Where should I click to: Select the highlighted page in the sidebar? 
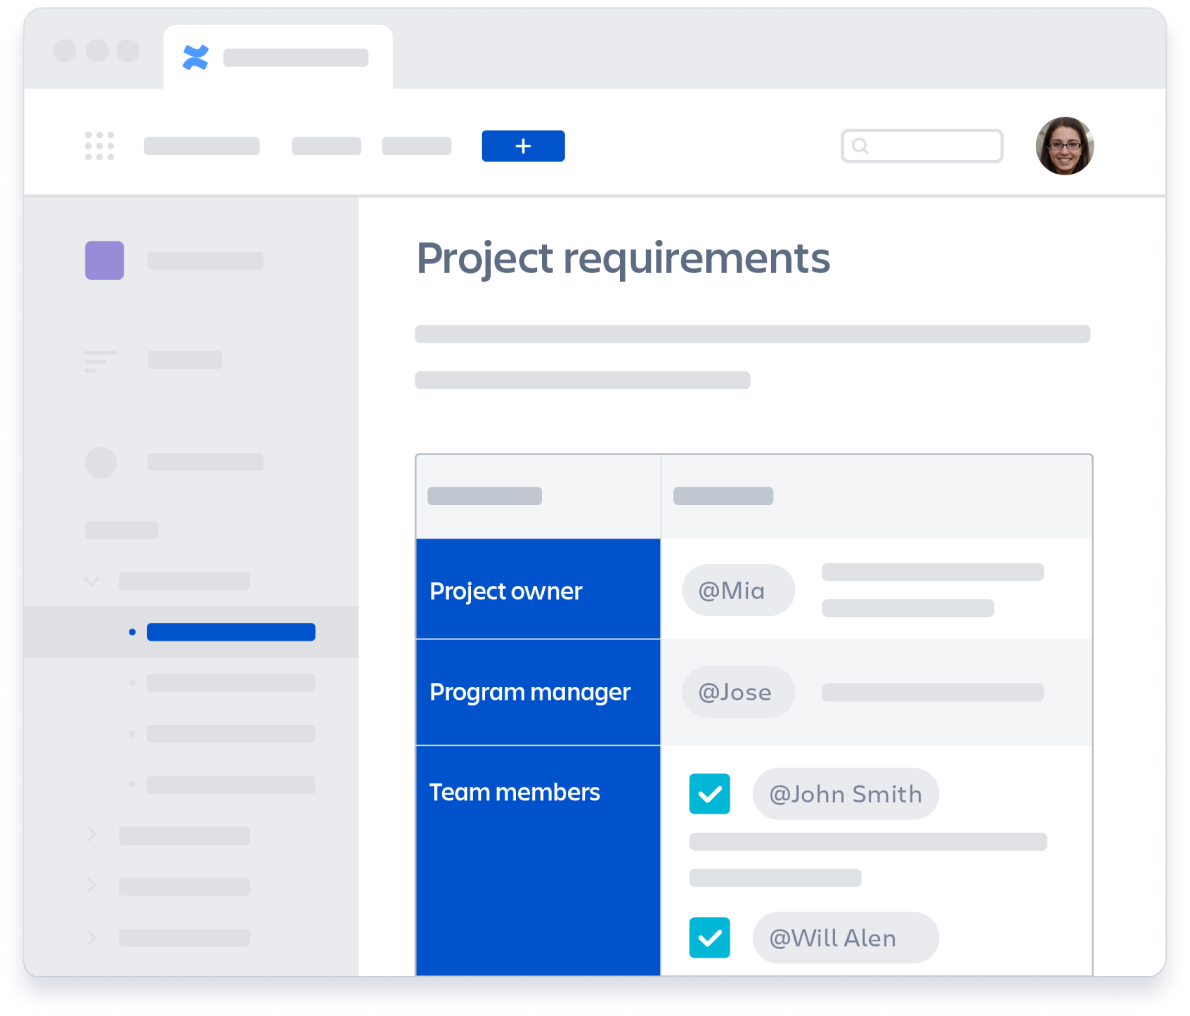click(x=231, y=632)
